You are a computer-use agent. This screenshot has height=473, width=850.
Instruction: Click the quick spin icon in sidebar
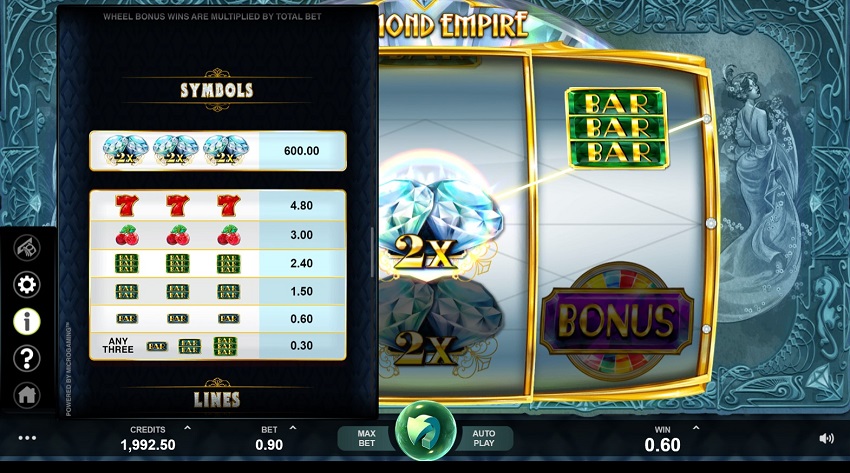pos(27,248)
